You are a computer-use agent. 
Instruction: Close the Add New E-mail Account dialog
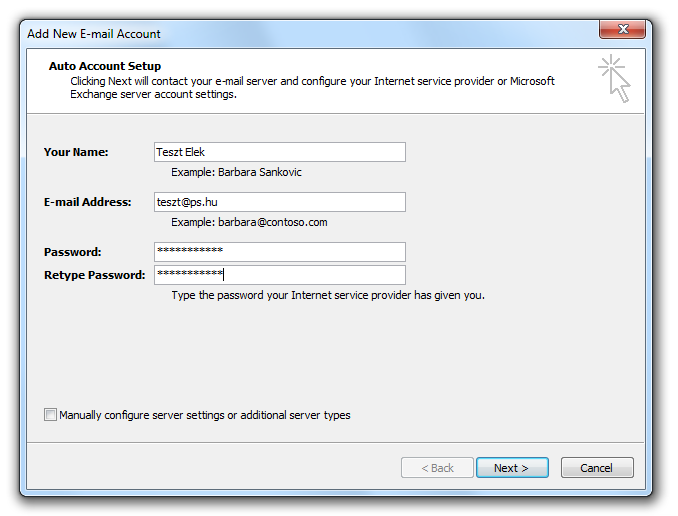(623, 29)
